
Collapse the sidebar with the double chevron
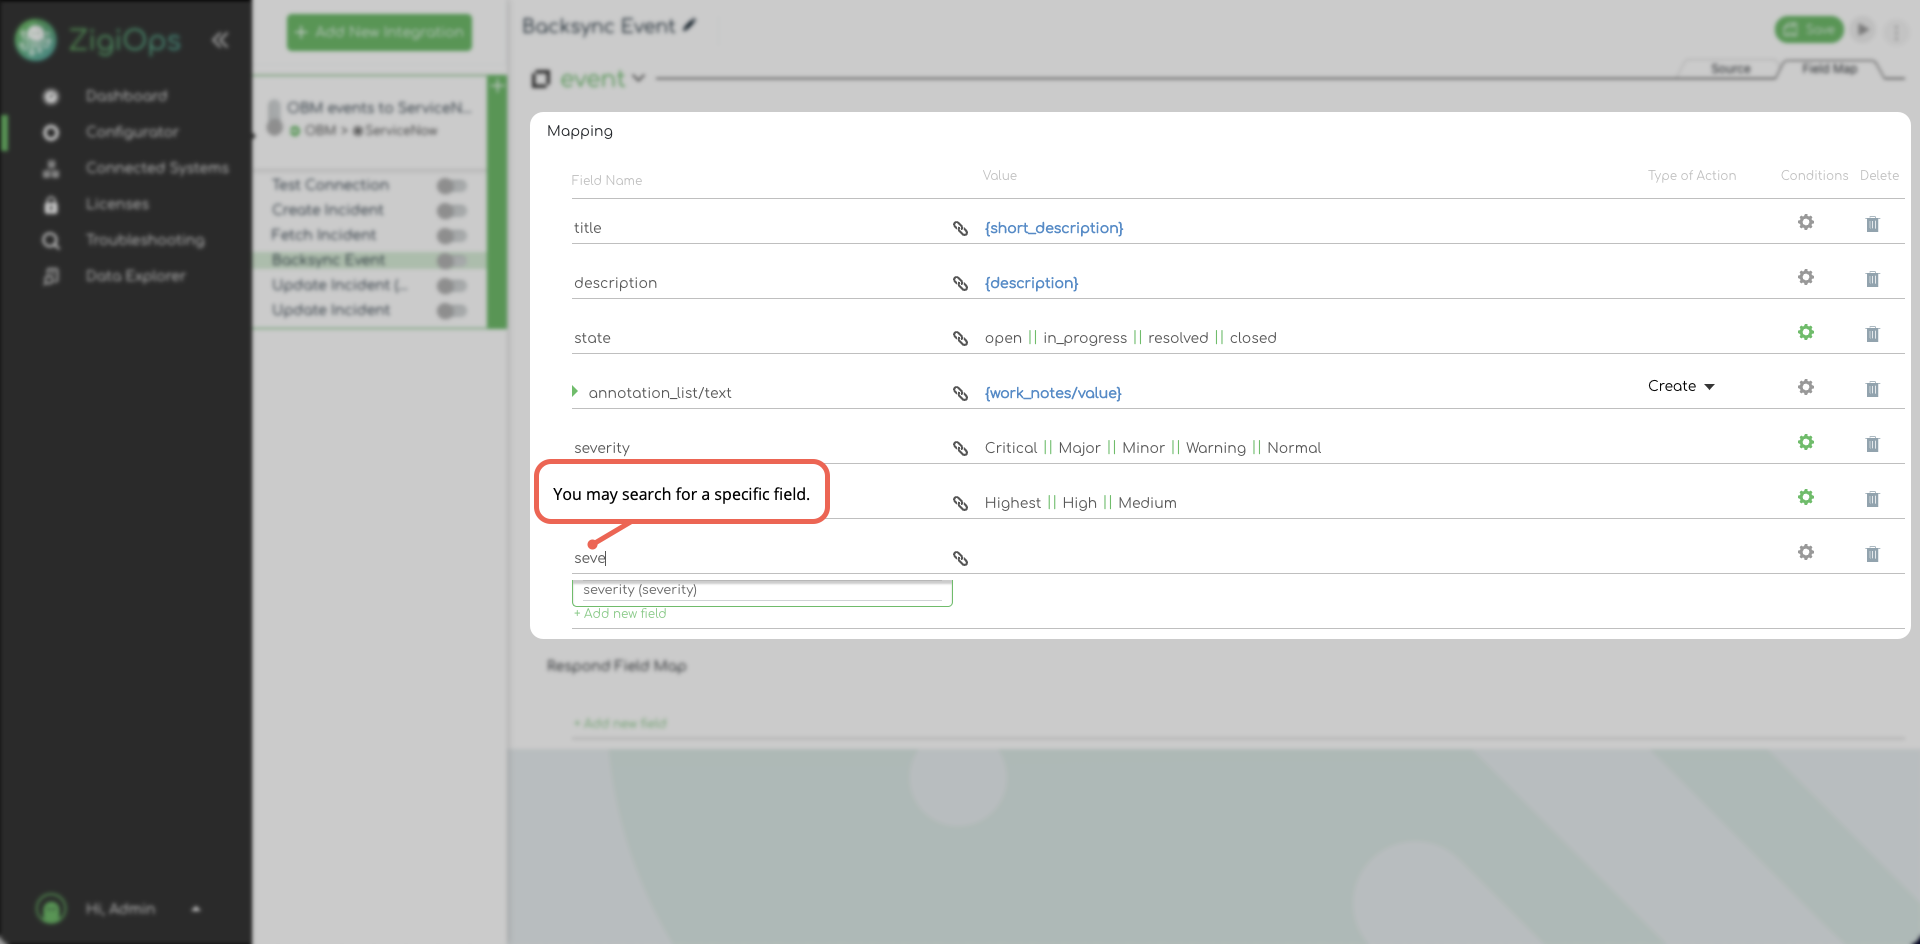(x=220, y=40)
